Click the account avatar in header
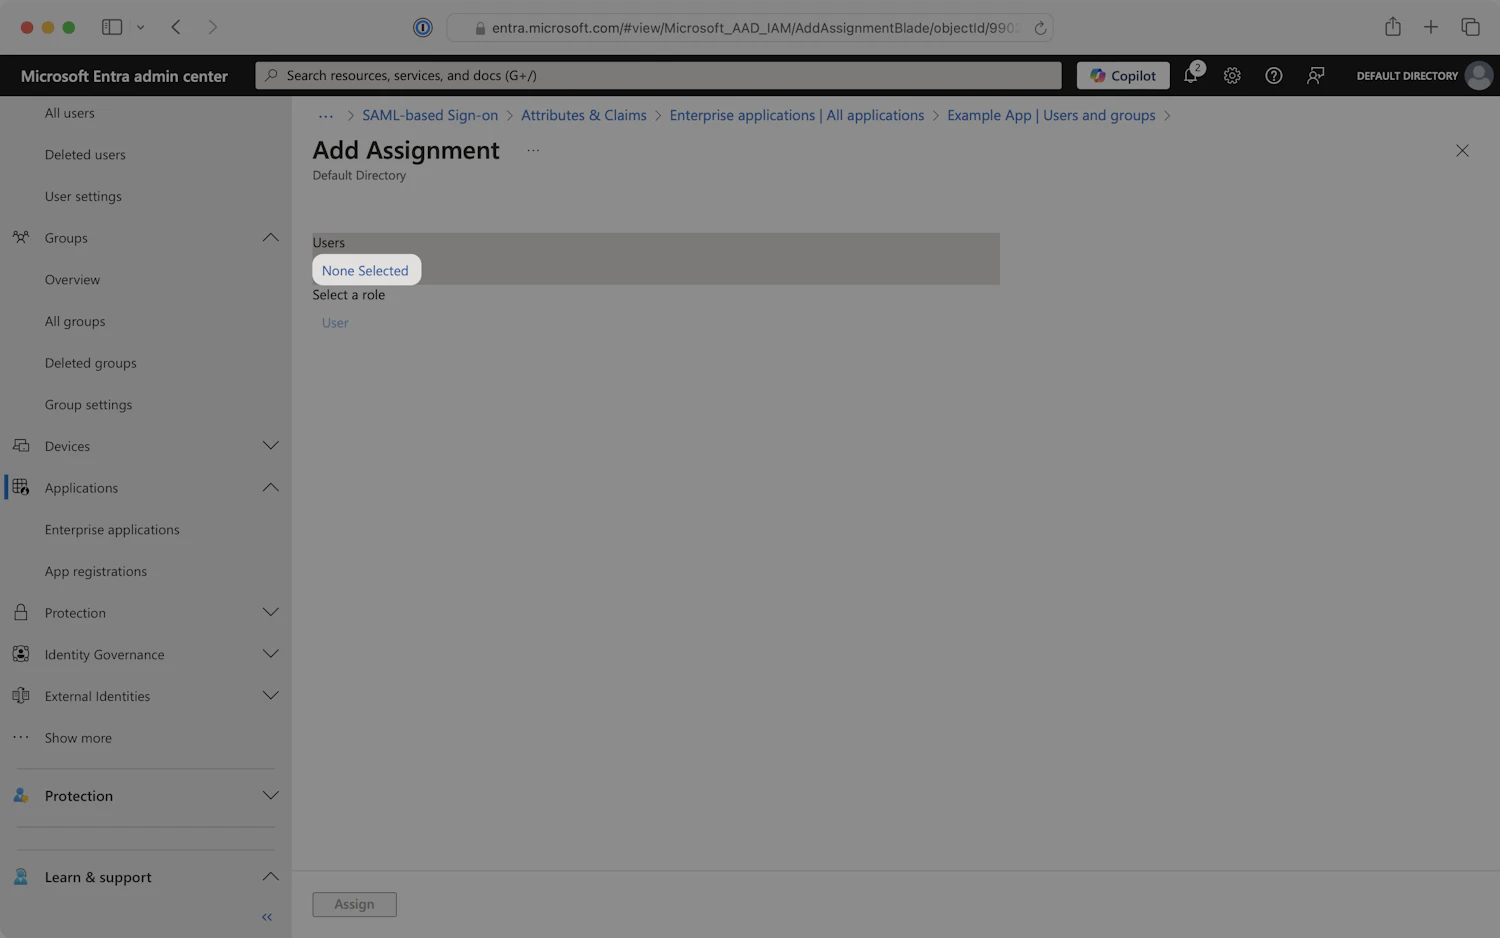Image resolution: width=1500 pixels, height=938 pixels. pos(1478,75)
